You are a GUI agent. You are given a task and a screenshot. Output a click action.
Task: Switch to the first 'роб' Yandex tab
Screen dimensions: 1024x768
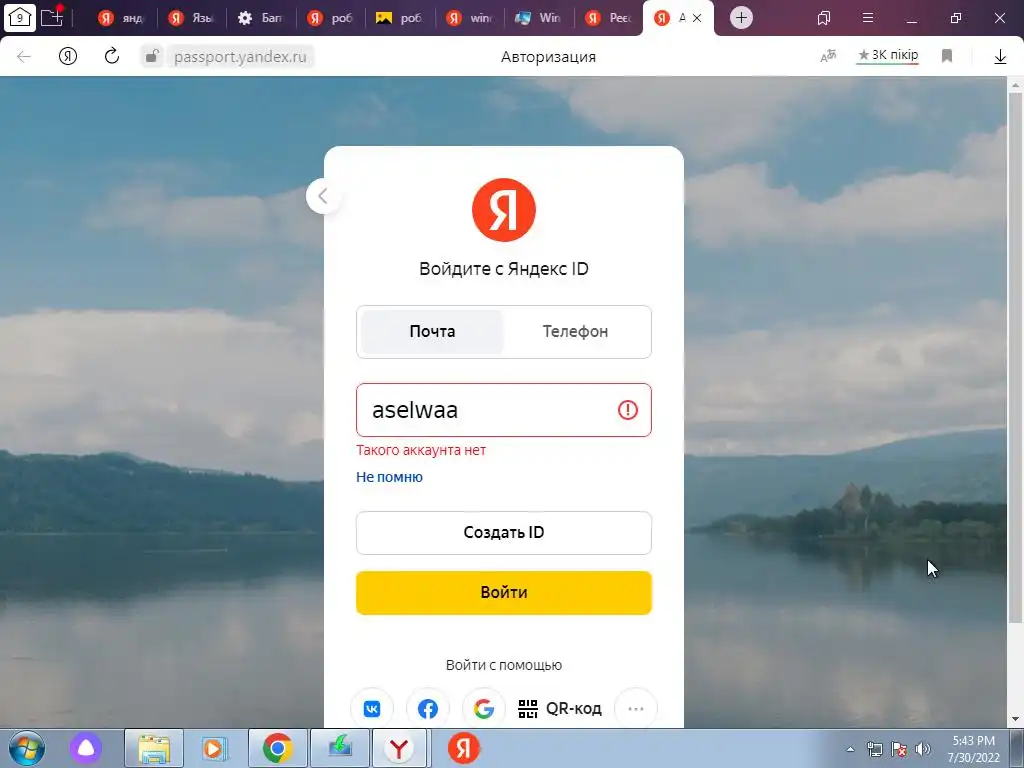330,18
